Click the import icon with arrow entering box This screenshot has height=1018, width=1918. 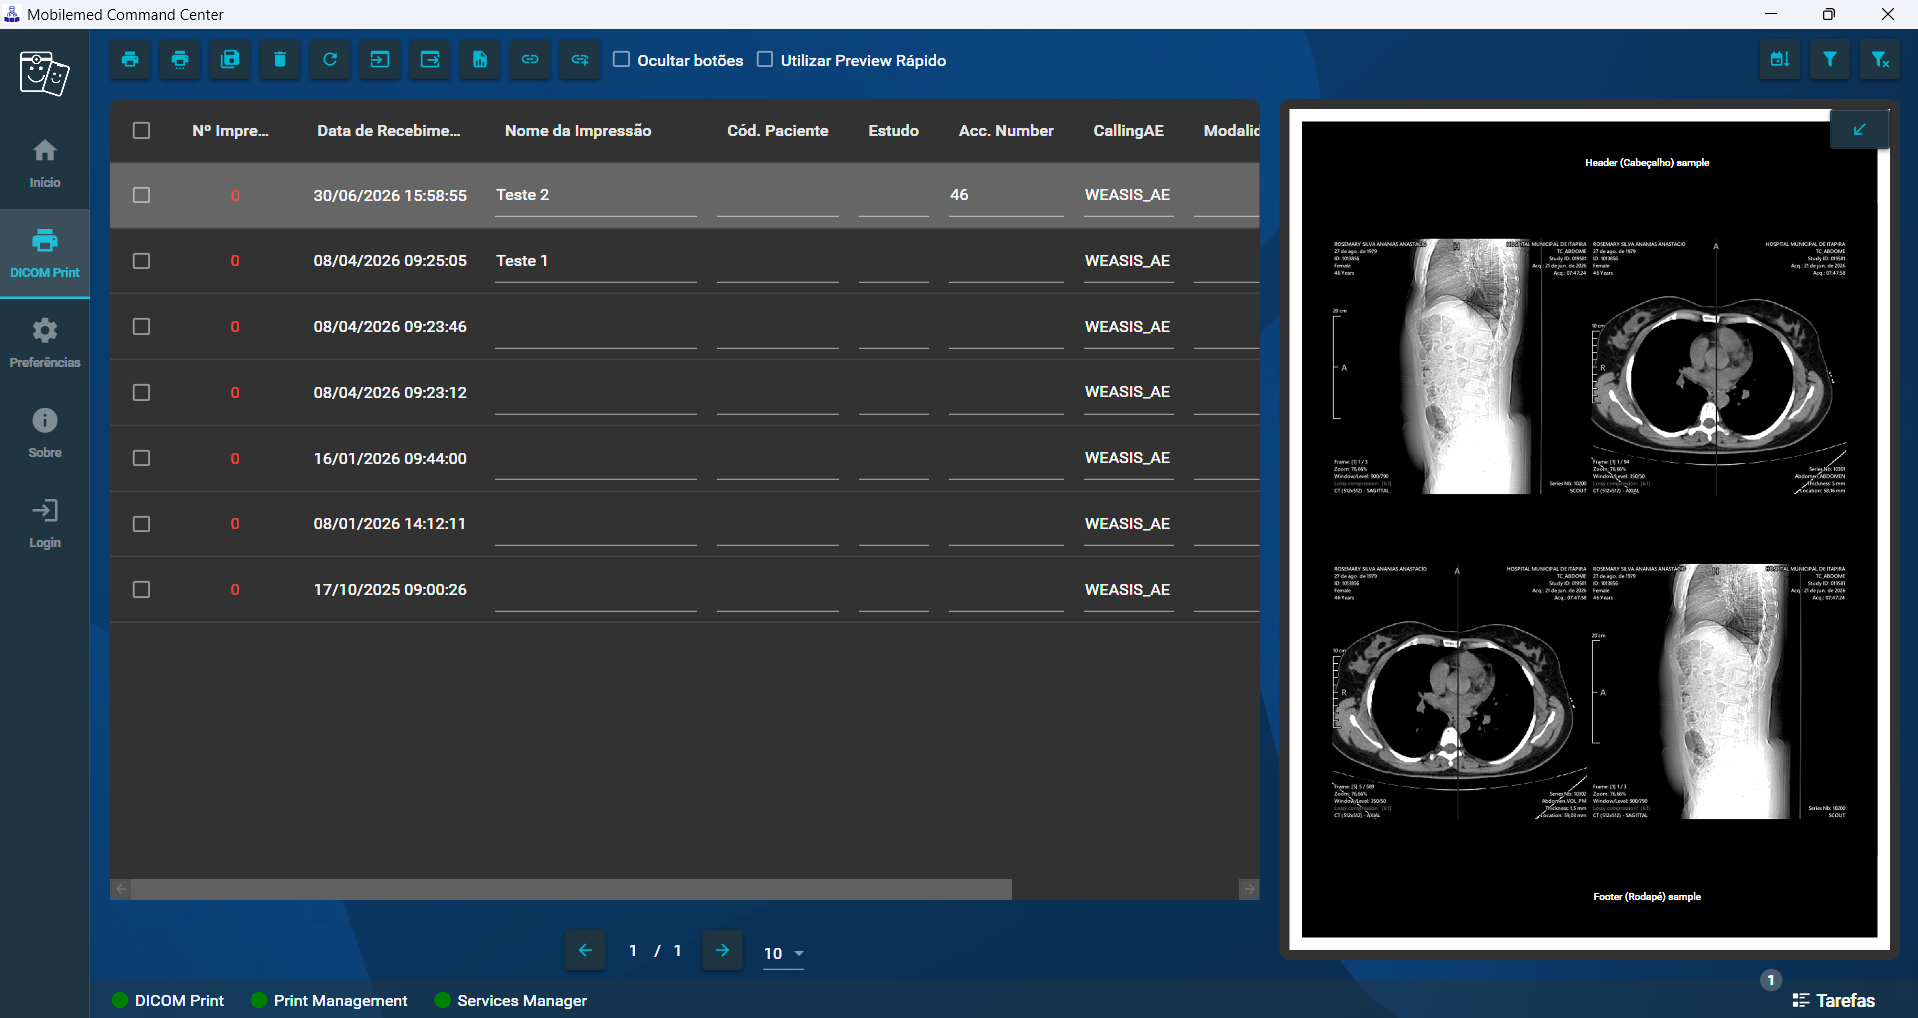(380, 60)
